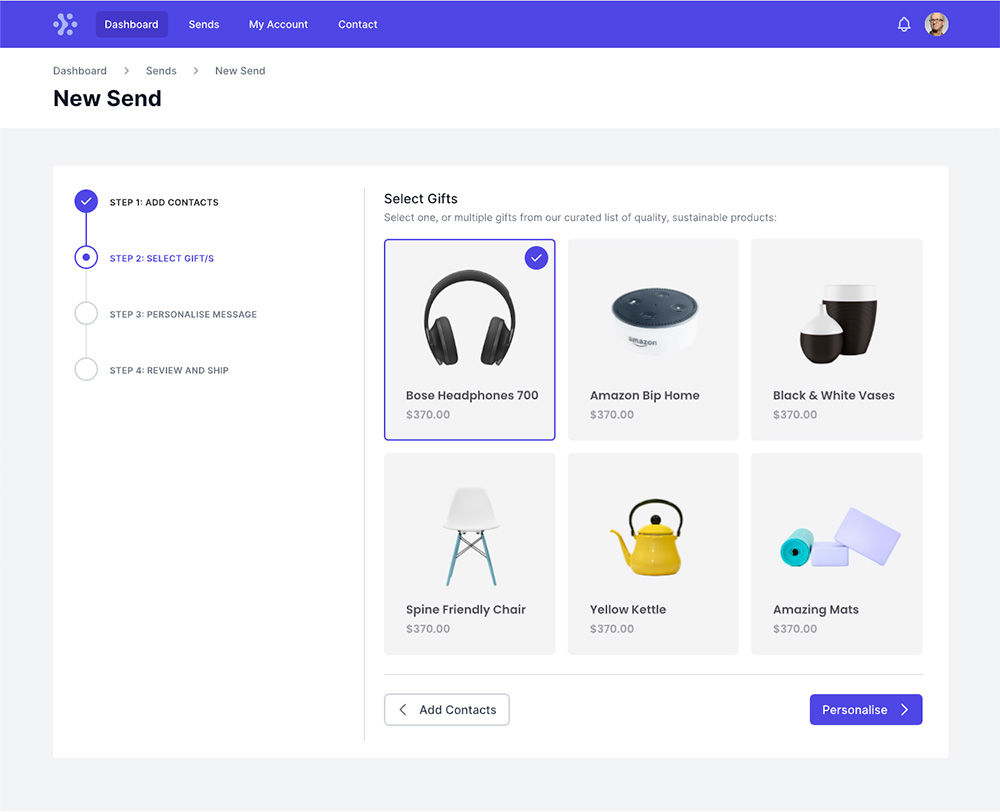Screen dimensions: 1000x812
Task: Open Dashboard via the breadcrumb link
Action: [79, 71]
